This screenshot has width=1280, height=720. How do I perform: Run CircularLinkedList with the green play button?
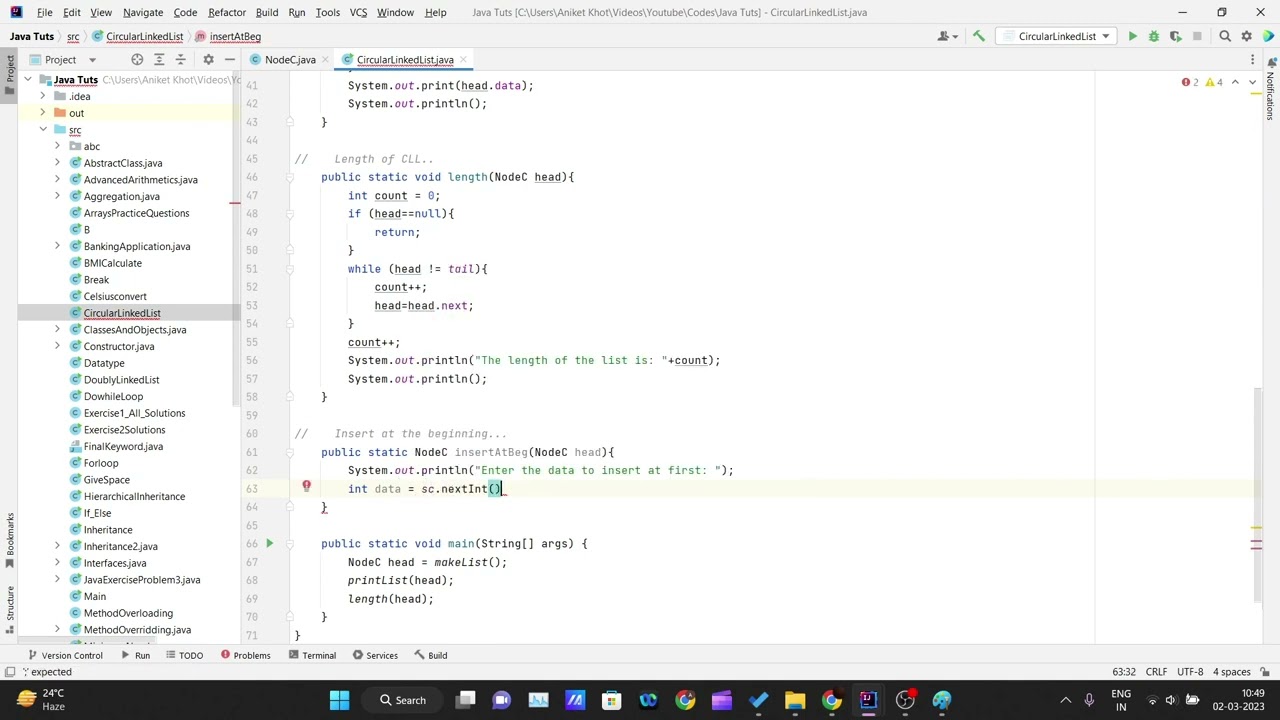pos(1132,36)
